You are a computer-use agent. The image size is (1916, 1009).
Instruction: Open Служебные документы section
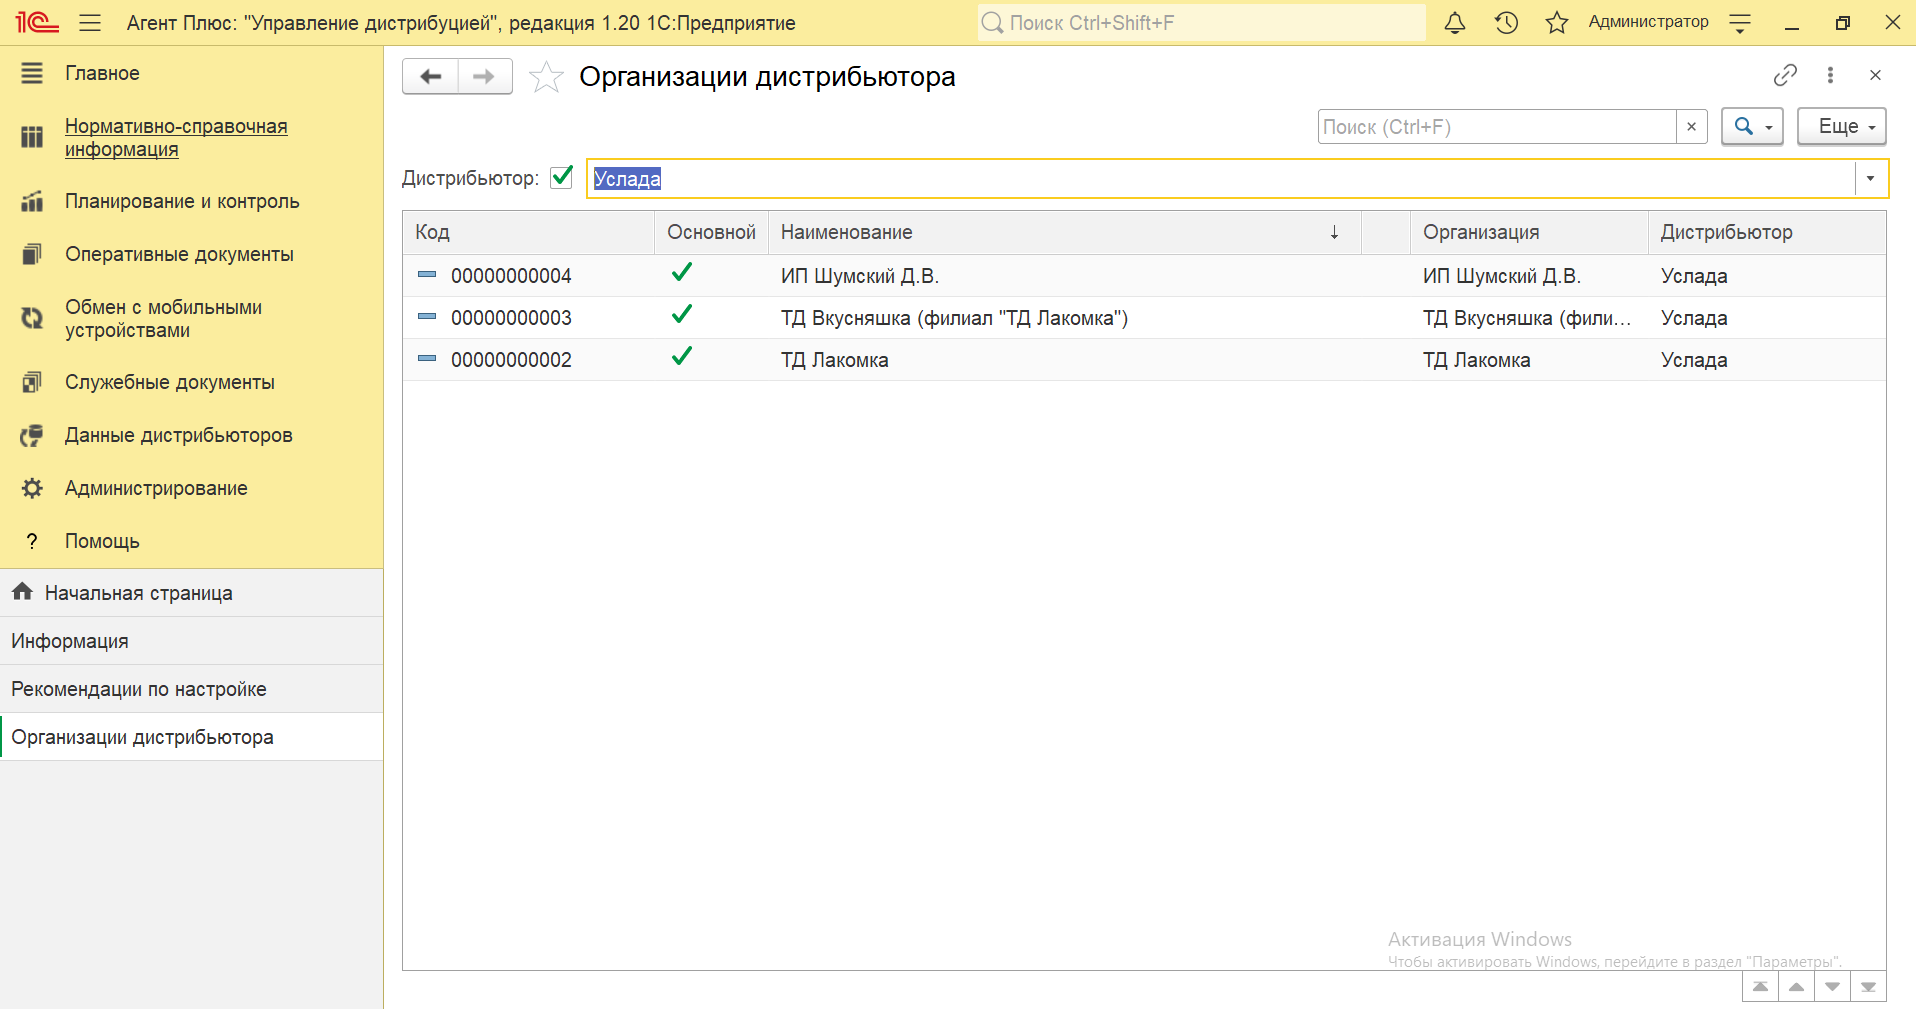coord(191,382)
